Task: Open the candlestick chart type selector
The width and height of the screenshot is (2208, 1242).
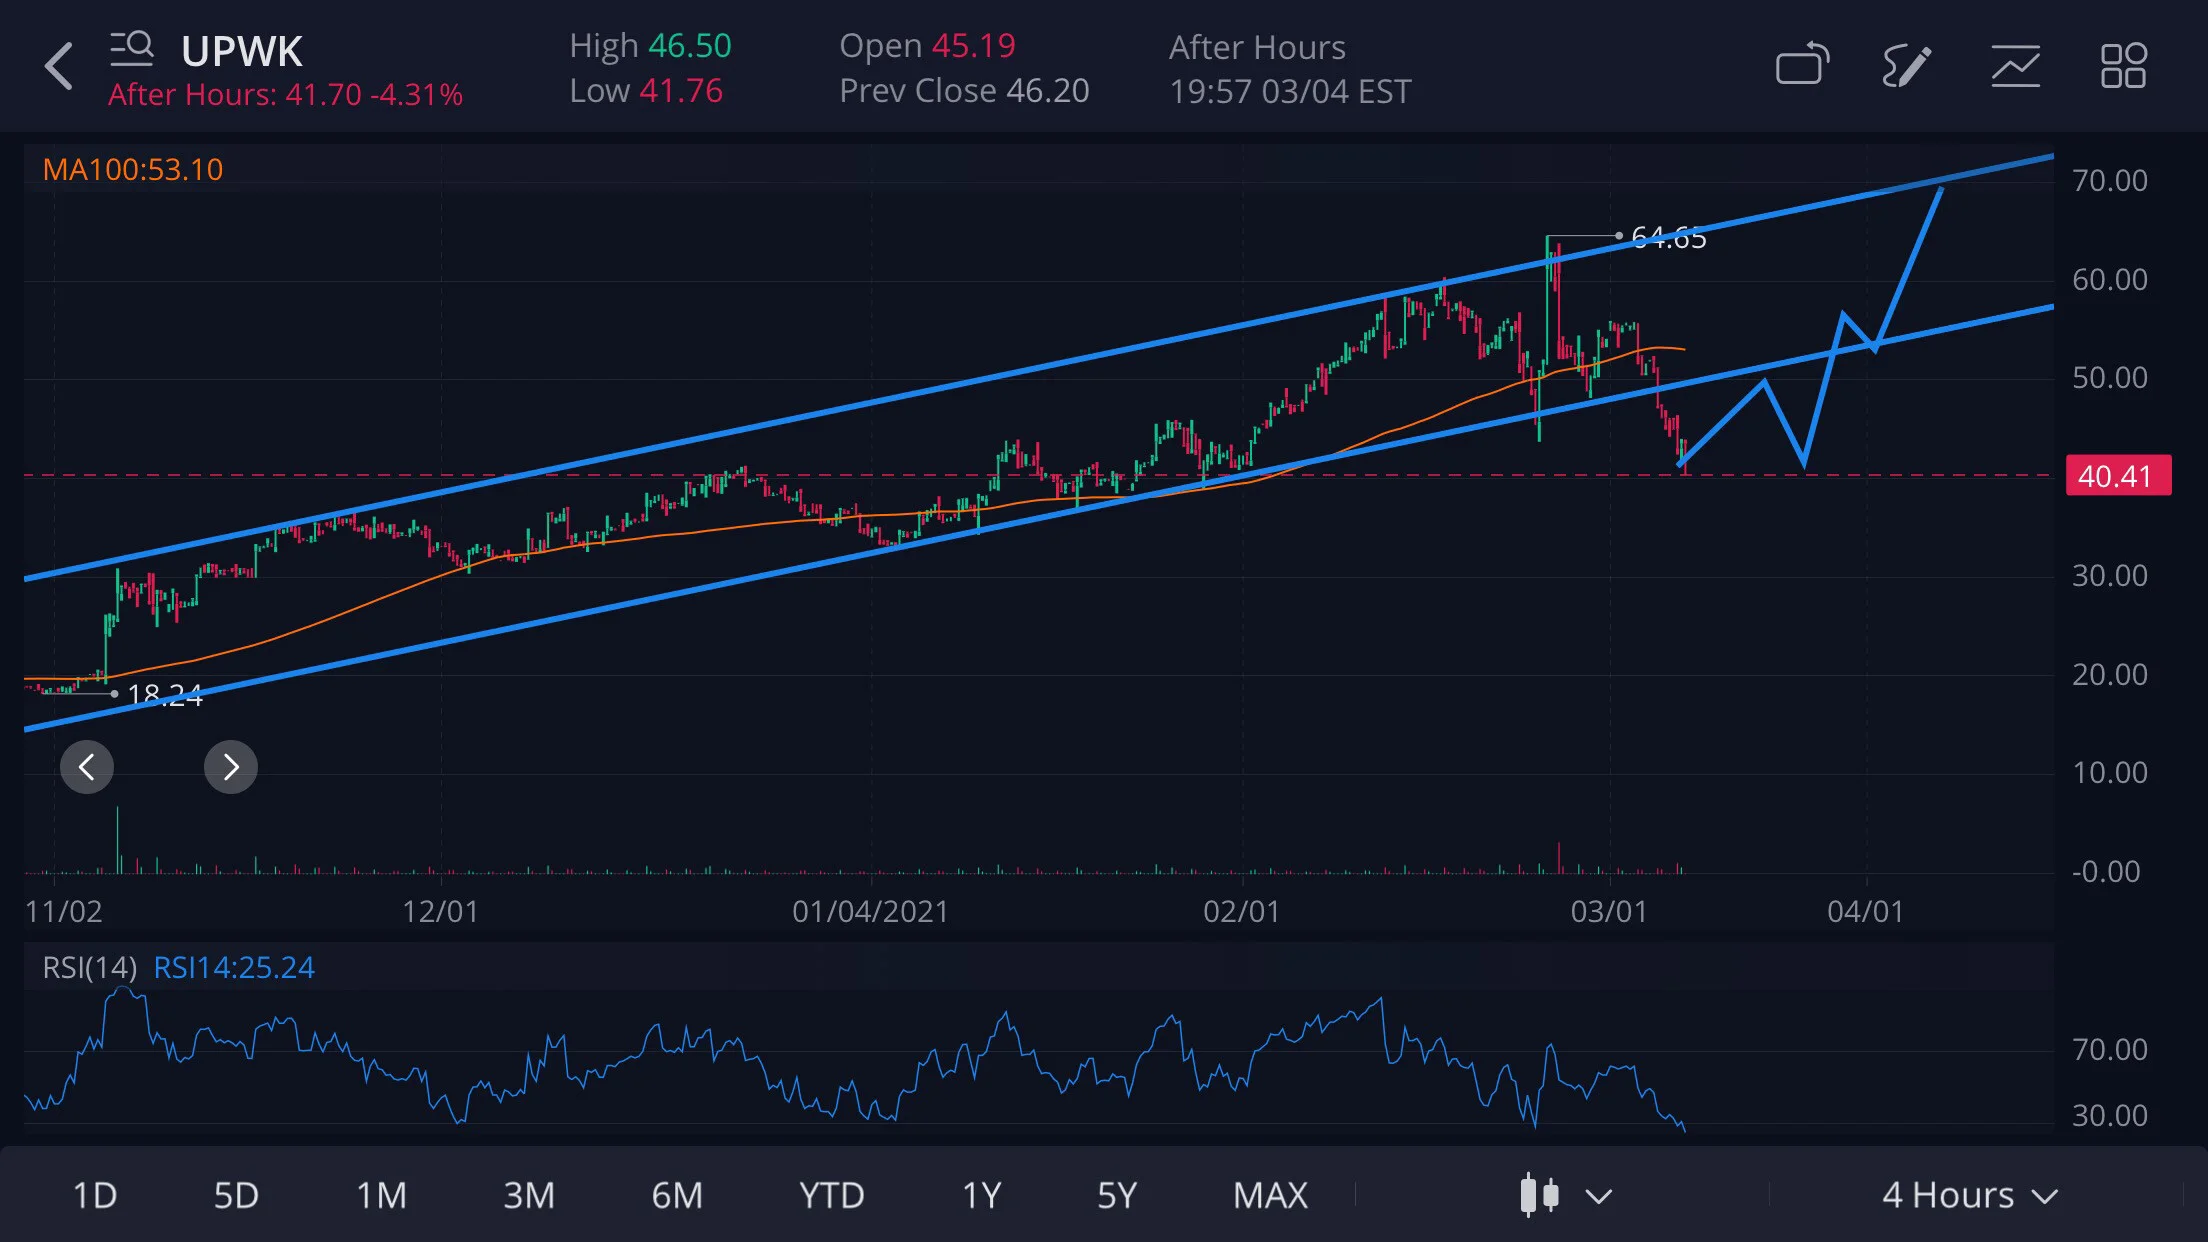Action: (1566, 1195)
